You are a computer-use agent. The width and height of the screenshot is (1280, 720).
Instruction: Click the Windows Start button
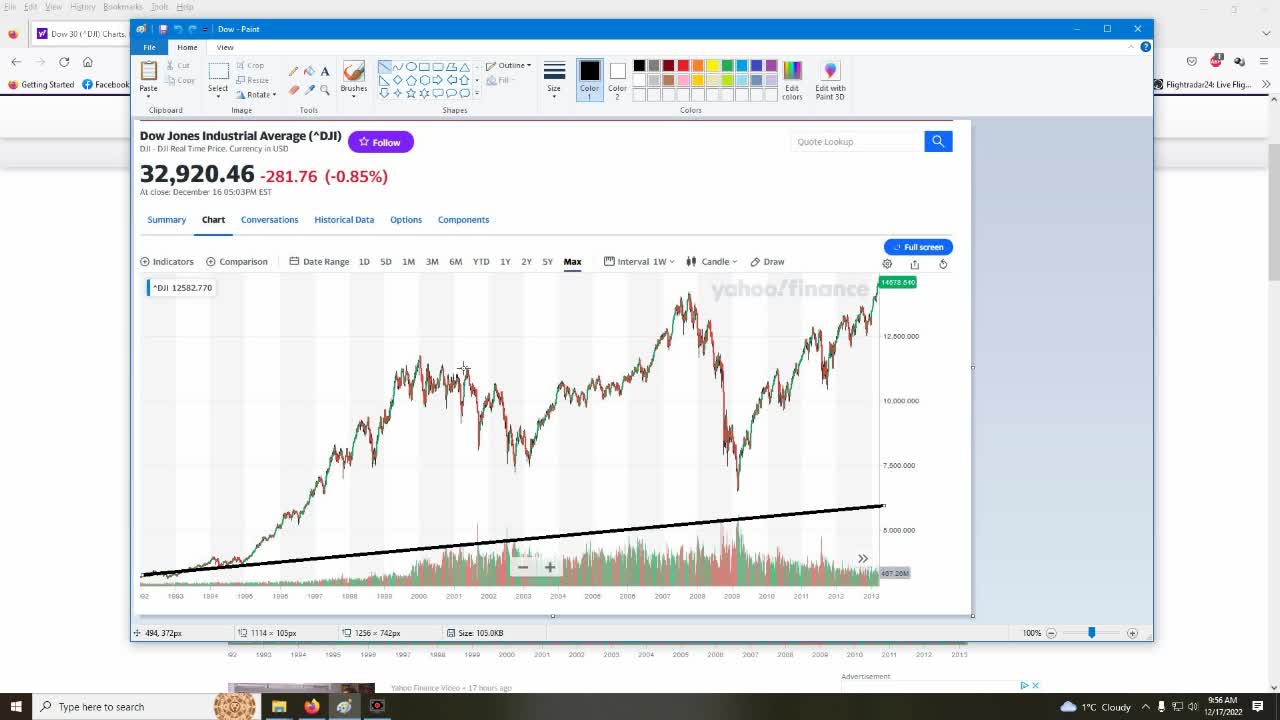point(15,707)
